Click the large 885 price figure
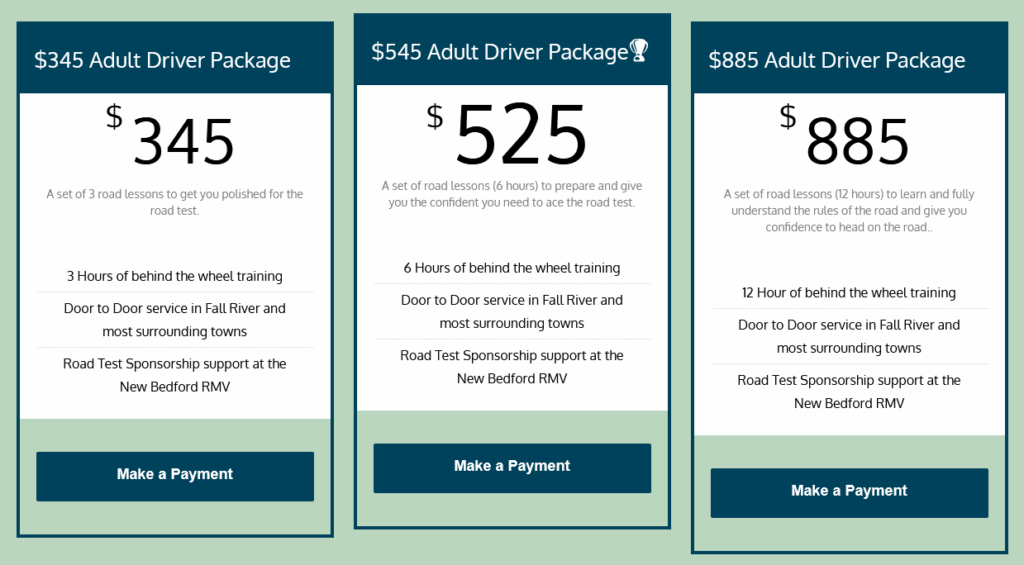1024x565 pixels. (857, 140)
